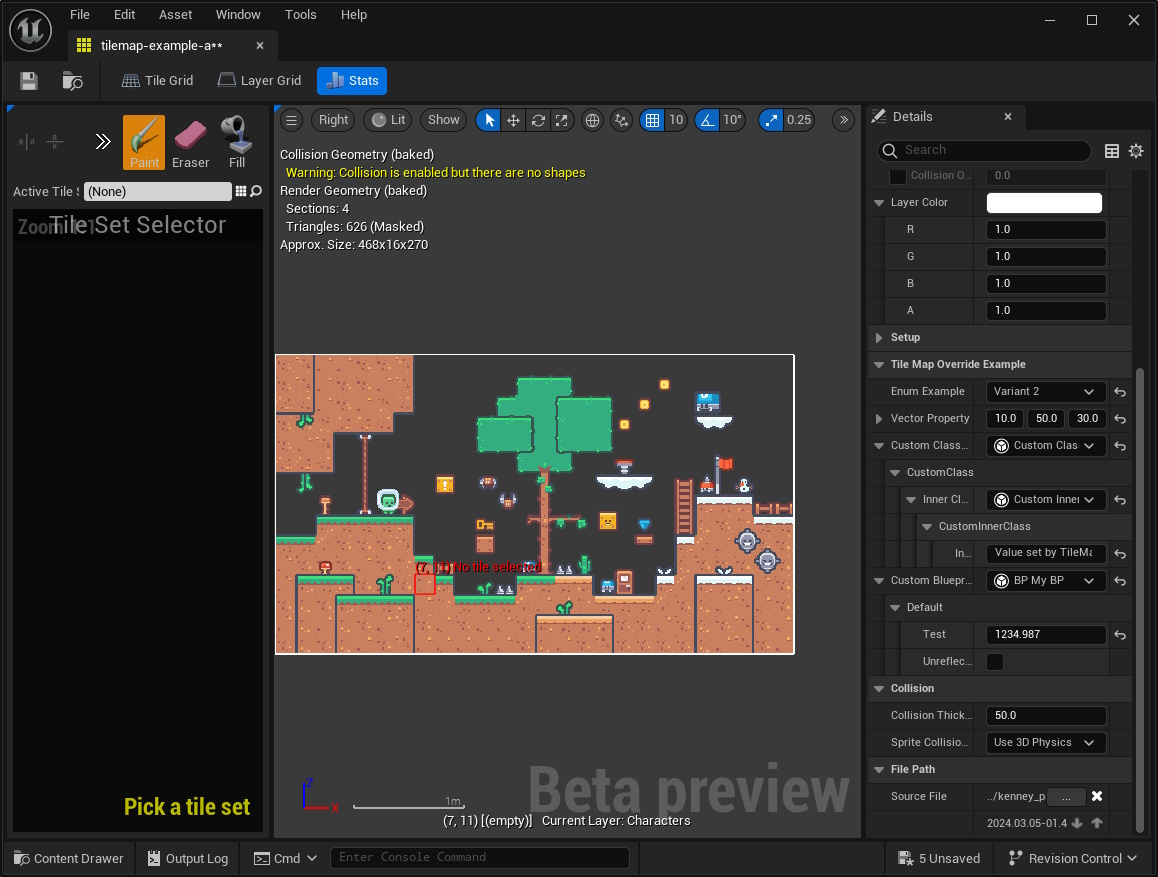Open the 5 Unsaved assets button
This screenshot has width=1158, height=877.
939,859
